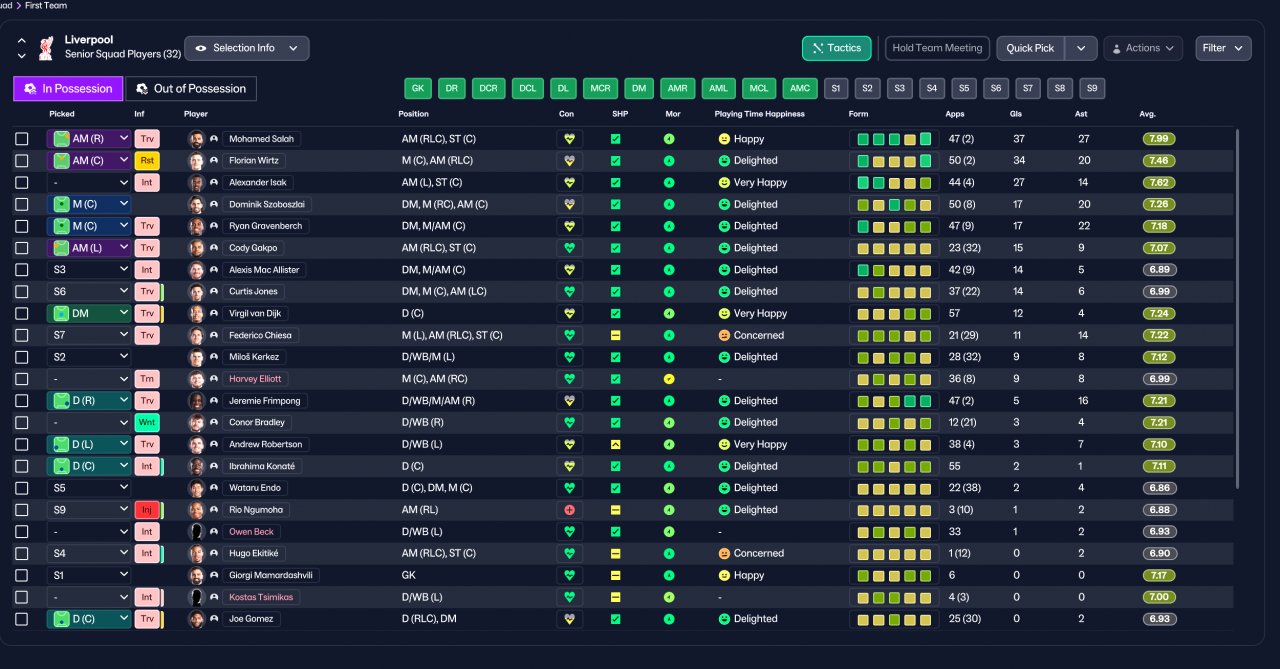The height and width of the screenshot is (669, 1280).
Task: Tick the checkbox for Alexander Isak
Action: tap(22, 183)
